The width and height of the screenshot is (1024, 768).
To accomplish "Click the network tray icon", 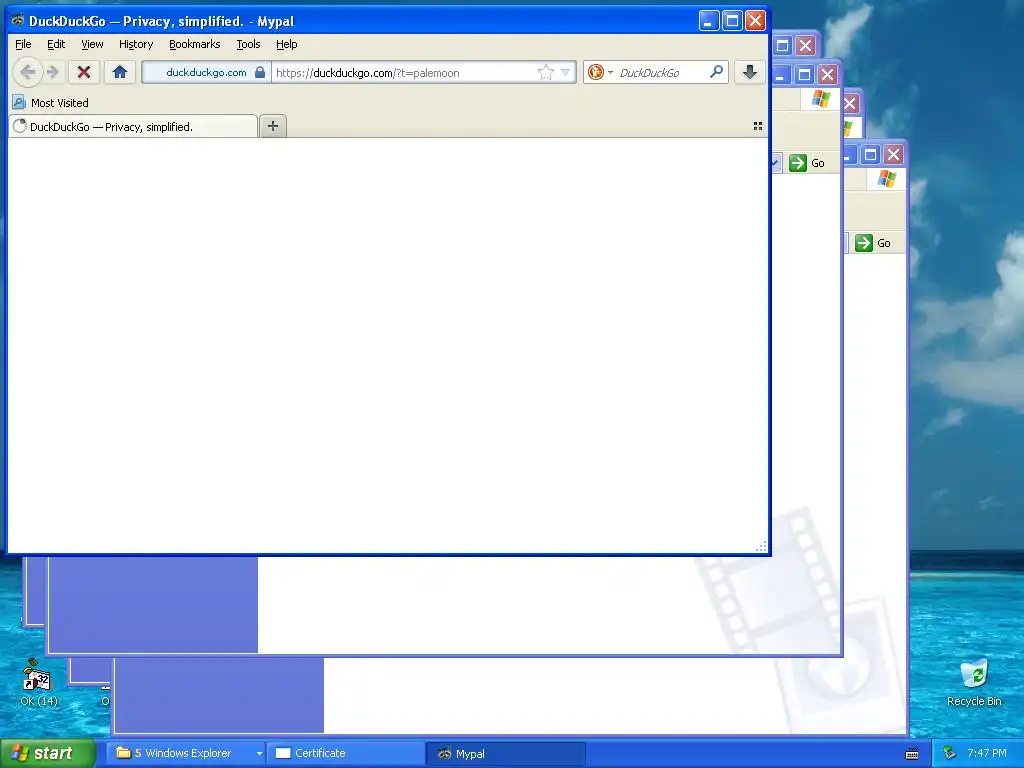I will tap(950, 754).
